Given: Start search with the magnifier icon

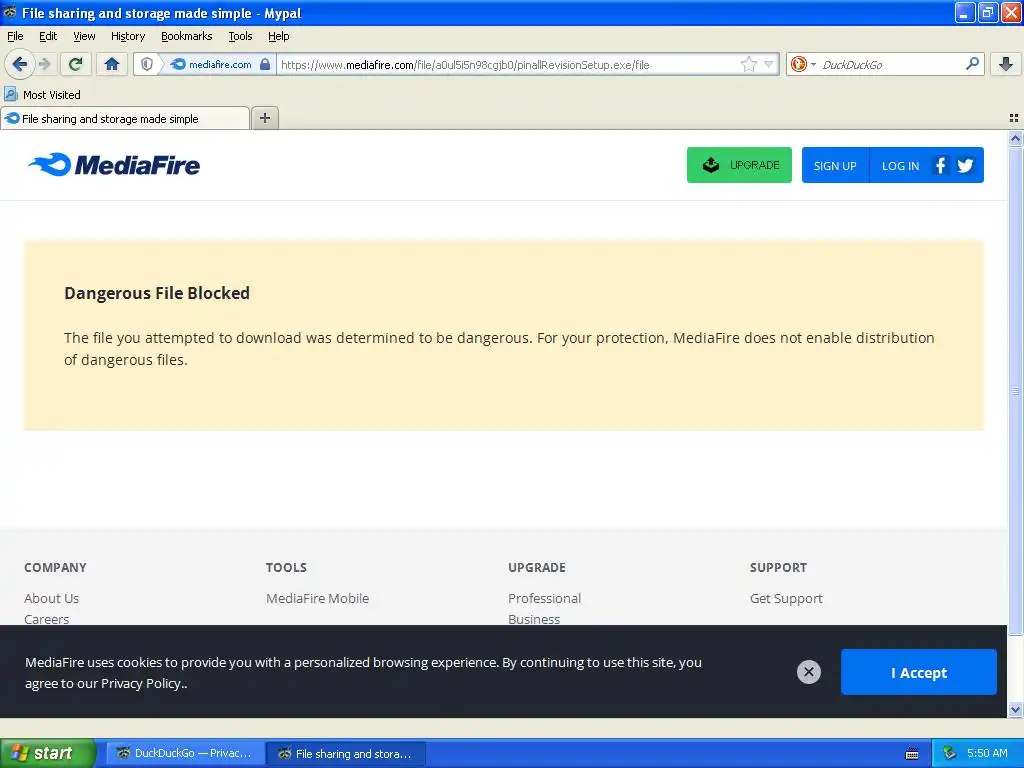Looking at the screenshot, I should click(972, 64).
